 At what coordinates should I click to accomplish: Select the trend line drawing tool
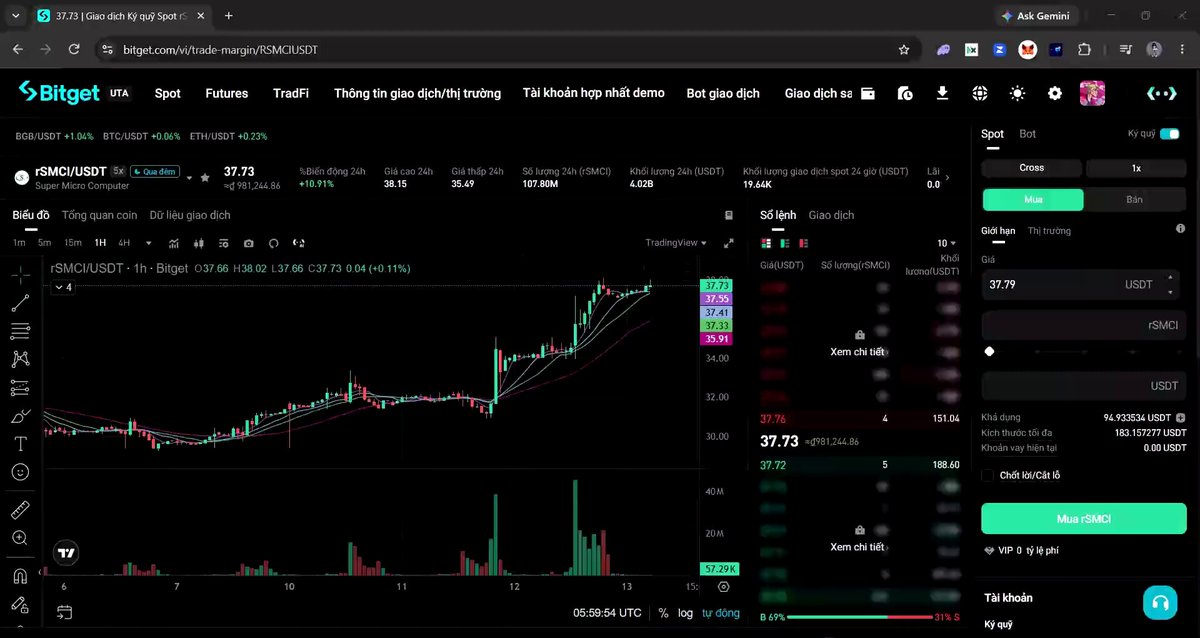(x=20, y=303)
